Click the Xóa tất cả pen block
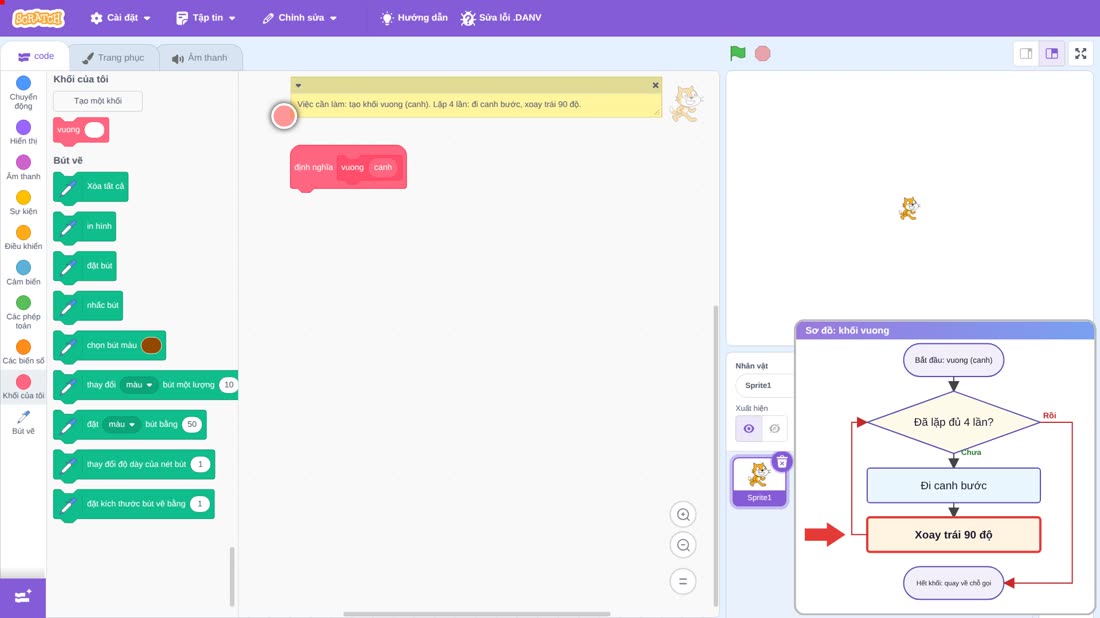1100x618 pixels. (91, 187)
